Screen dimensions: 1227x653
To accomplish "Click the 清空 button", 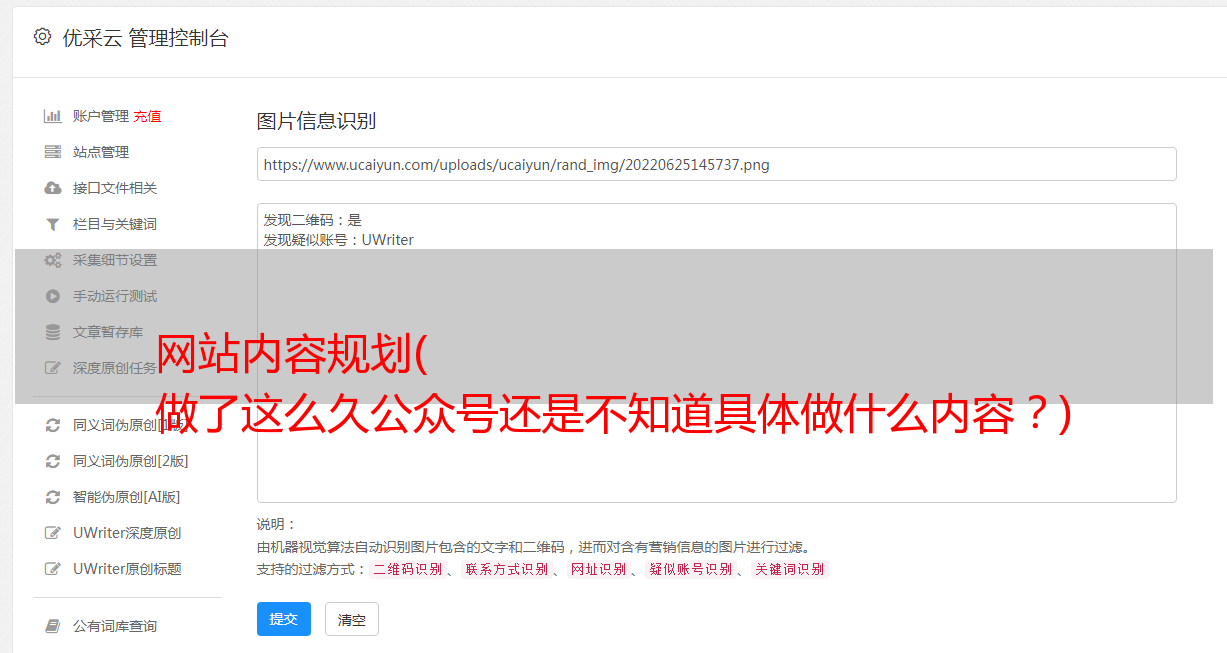I will point(352,620).
